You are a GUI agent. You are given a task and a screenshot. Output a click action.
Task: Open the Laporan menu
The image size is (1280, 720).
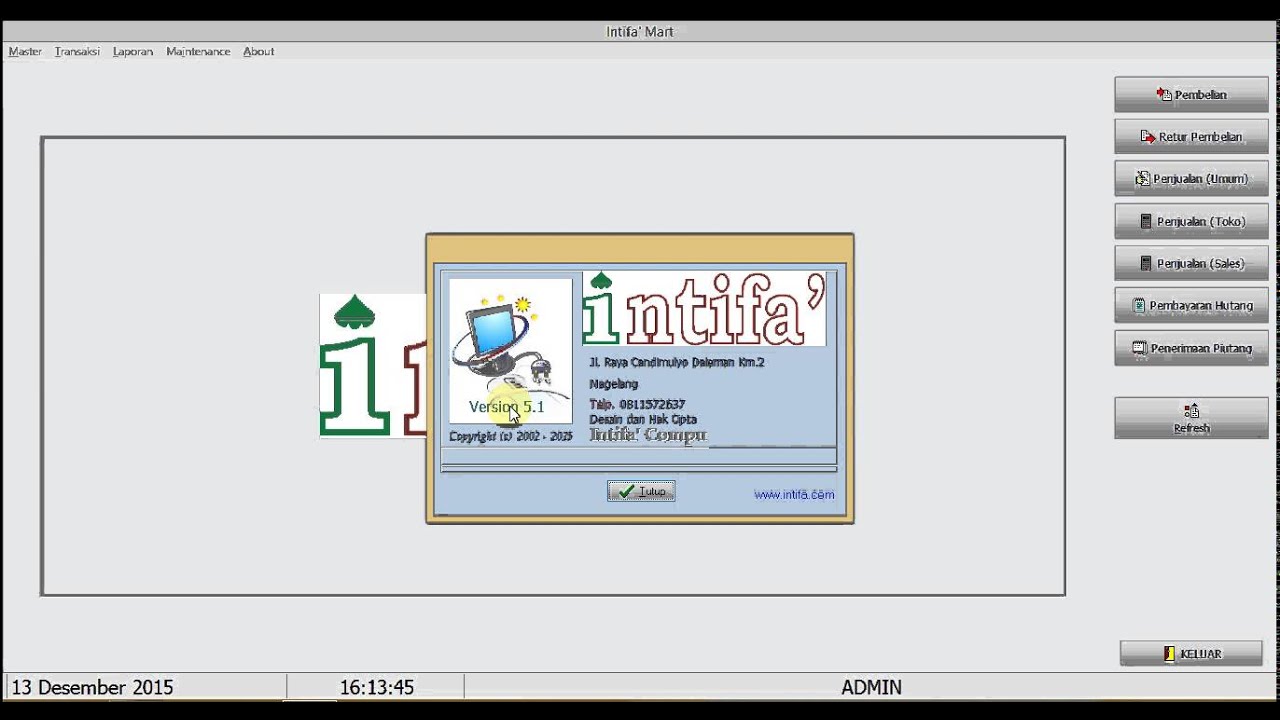[x=133, y=51]
